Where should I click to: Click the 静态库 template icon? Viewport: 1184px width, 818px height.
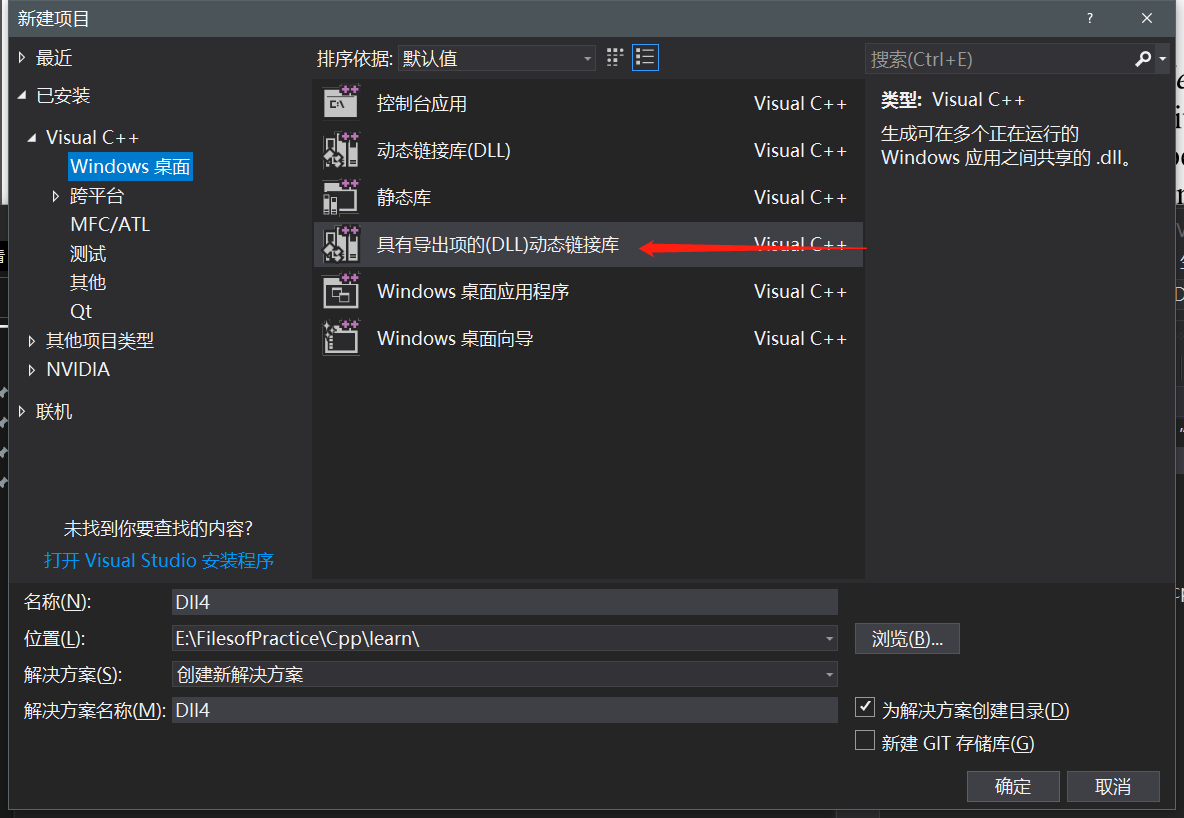click(341, 197)
